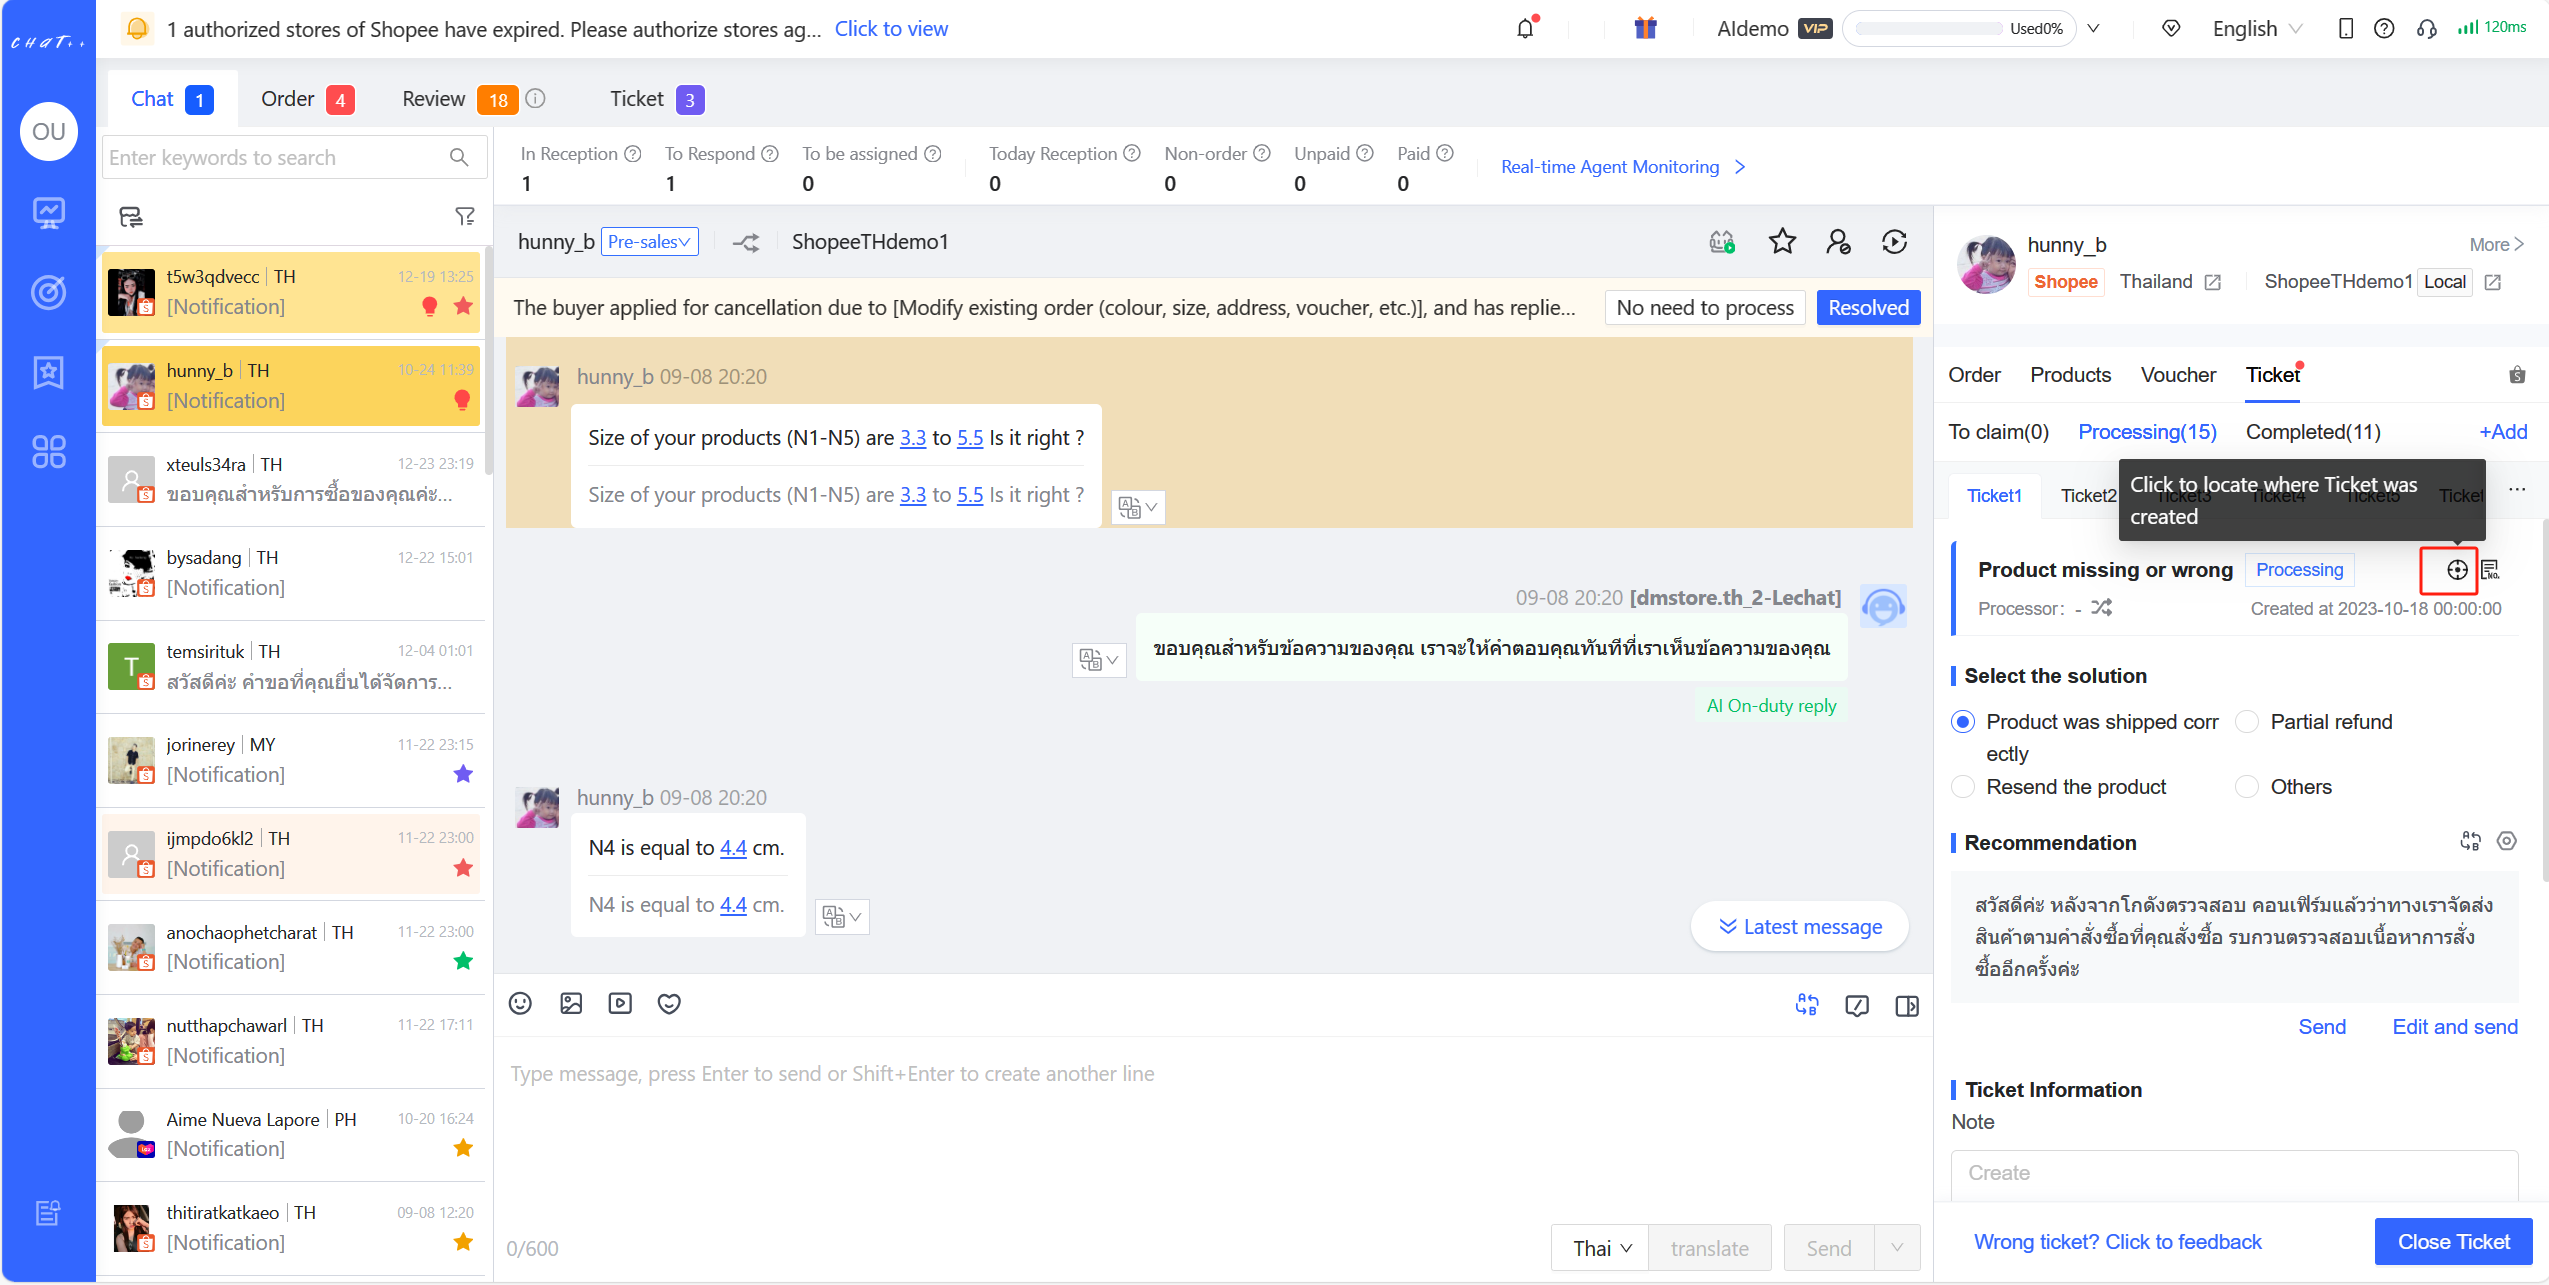Click the shuffle icon next to Pre-sales
The height and width of the screenshot is (1285, 2549).
pos(745,242)
